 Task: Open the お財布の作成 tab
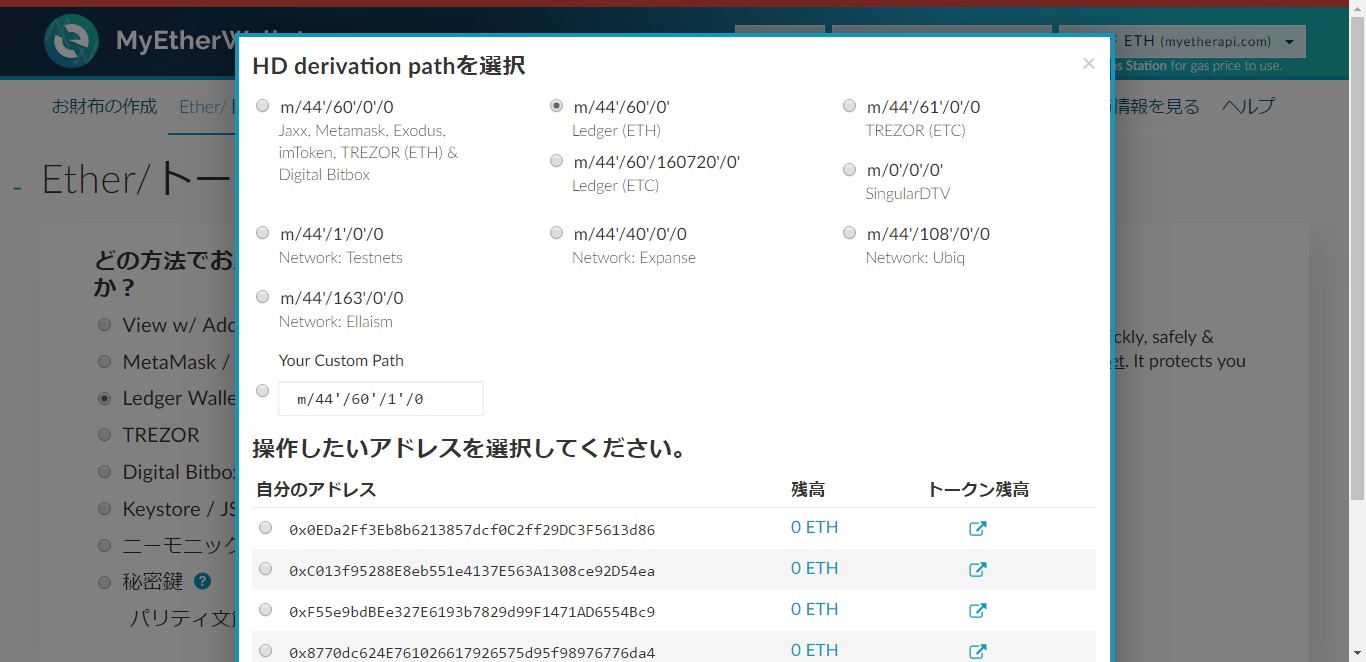click(x=104, y=106)
